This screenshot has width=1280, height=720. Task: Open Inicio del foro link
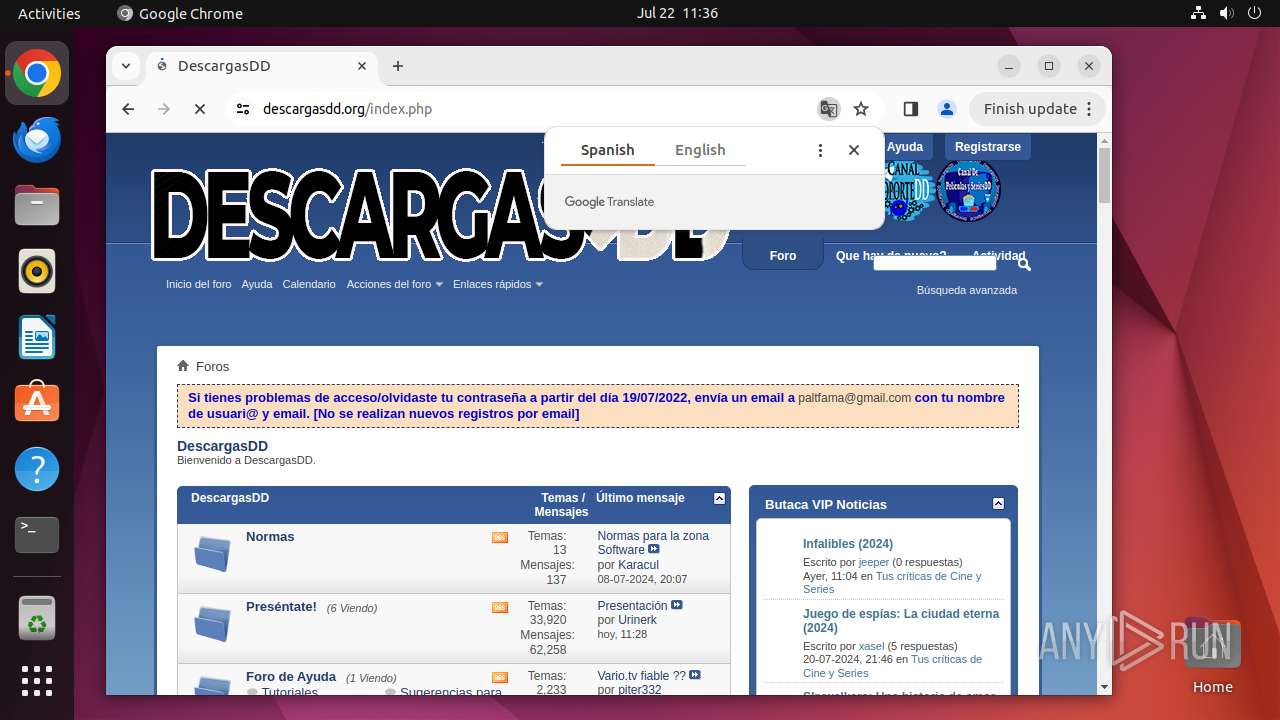point(198,284)
